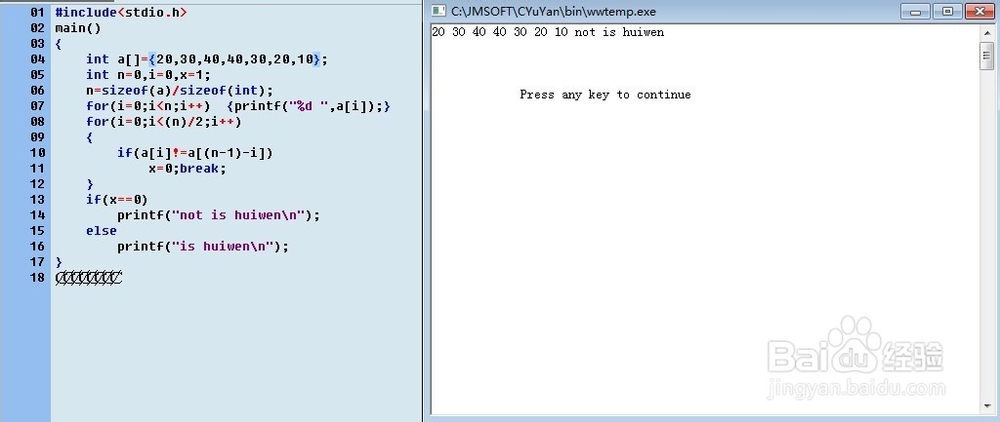The width and height of the screenshot is (1000, 422).
Task: Click the condition 'if(a[i]!=a[(n-1)-i])'
Action: (x=195, y=153)
